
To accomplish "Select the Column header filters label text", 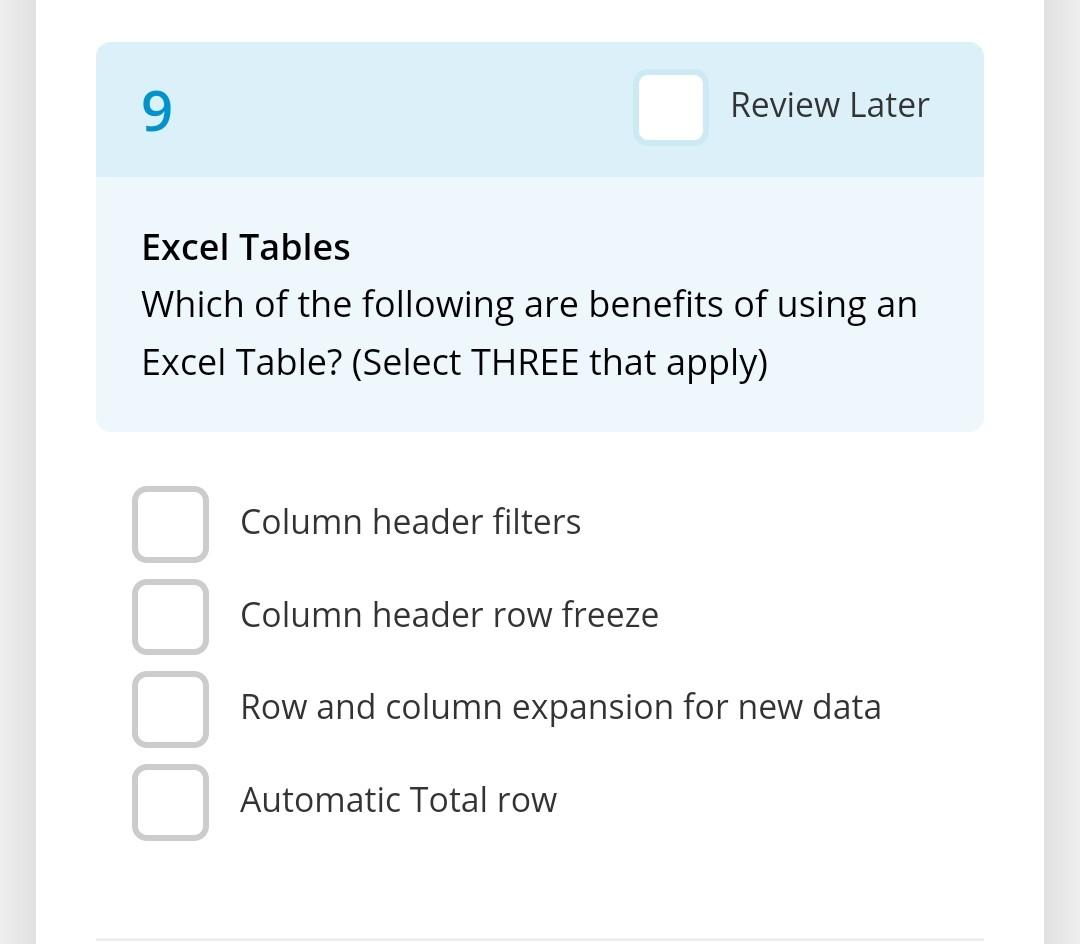I will (x=411, y=522).
